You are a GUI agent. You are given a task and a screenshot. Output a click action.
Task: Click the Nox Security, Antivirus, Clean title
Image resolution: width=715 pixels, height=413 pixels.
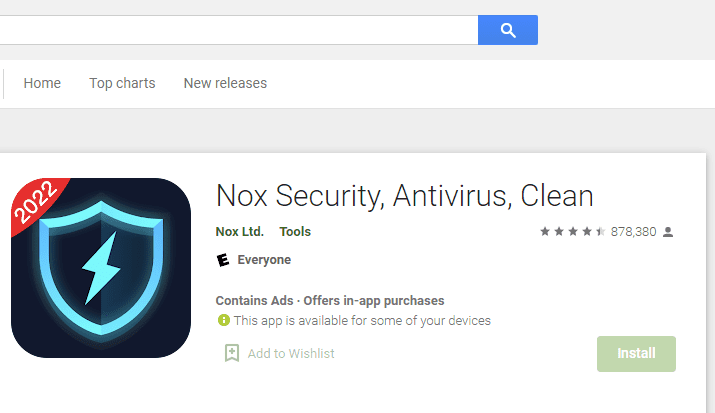coord(404,196)
